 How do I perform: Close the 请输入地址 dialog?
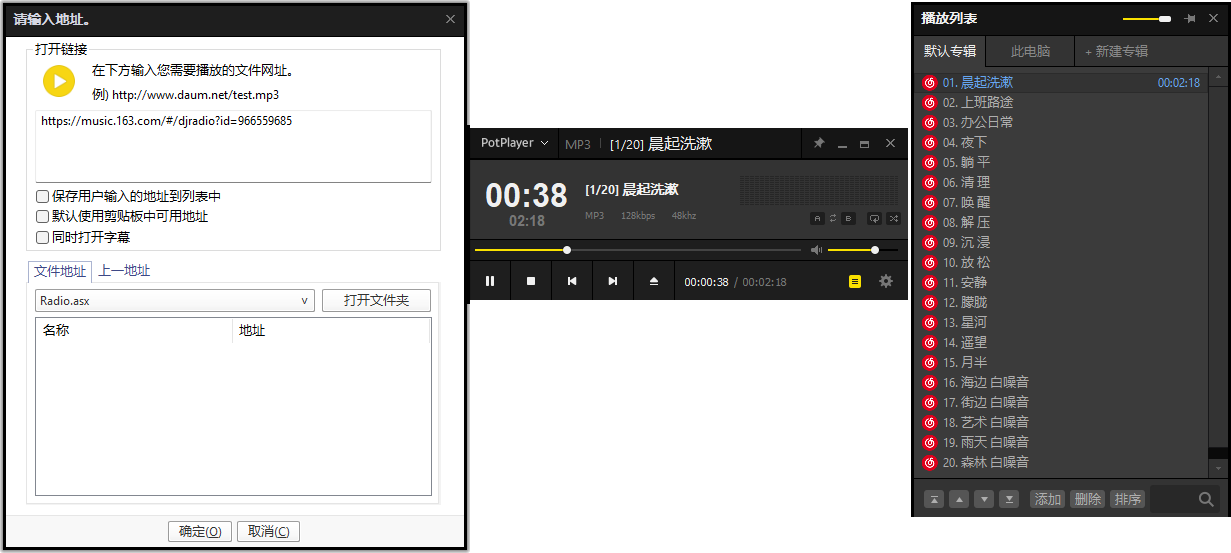click(450, 19)
